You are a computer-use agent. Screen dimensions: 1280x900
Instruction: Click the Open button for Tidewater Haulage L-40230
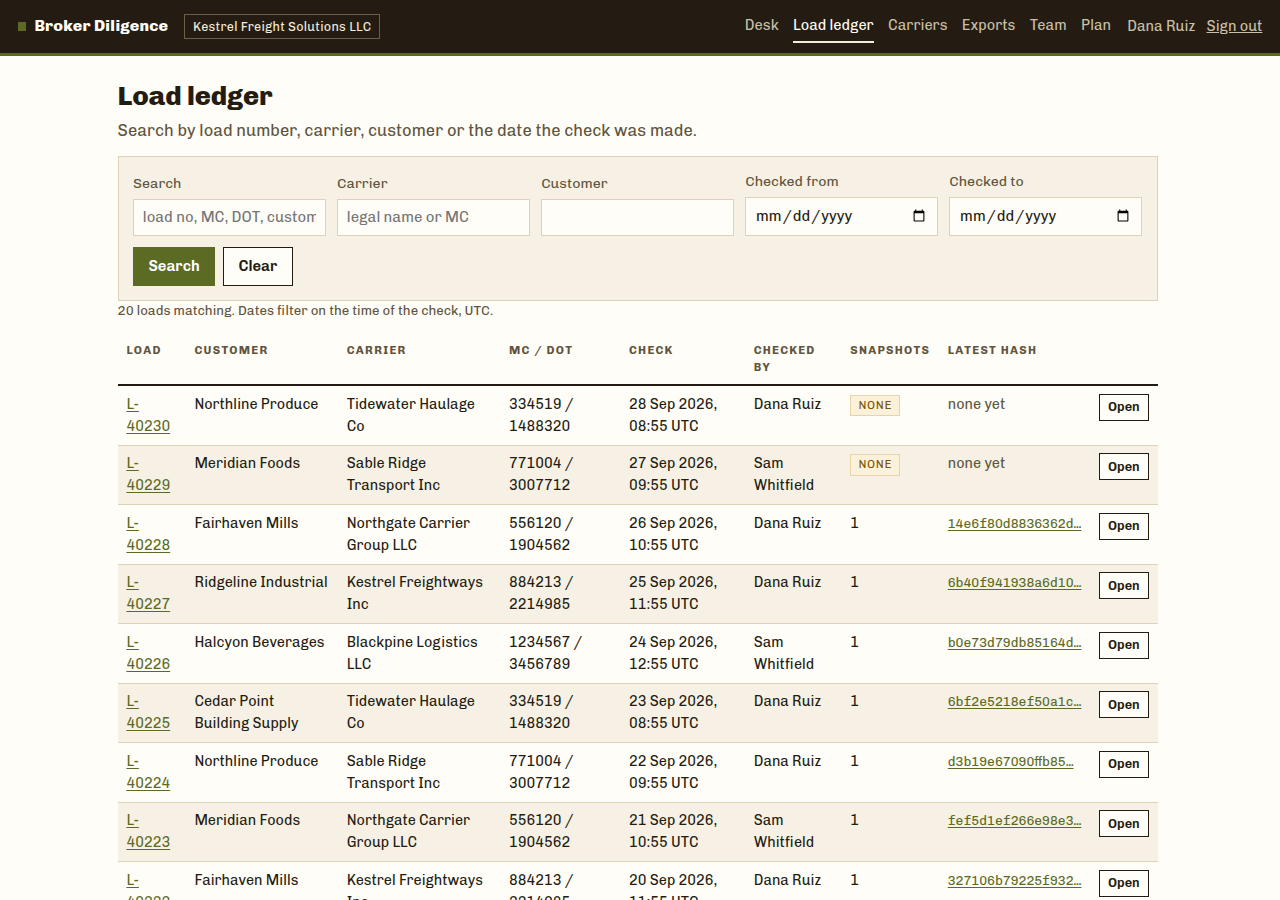1124,407
